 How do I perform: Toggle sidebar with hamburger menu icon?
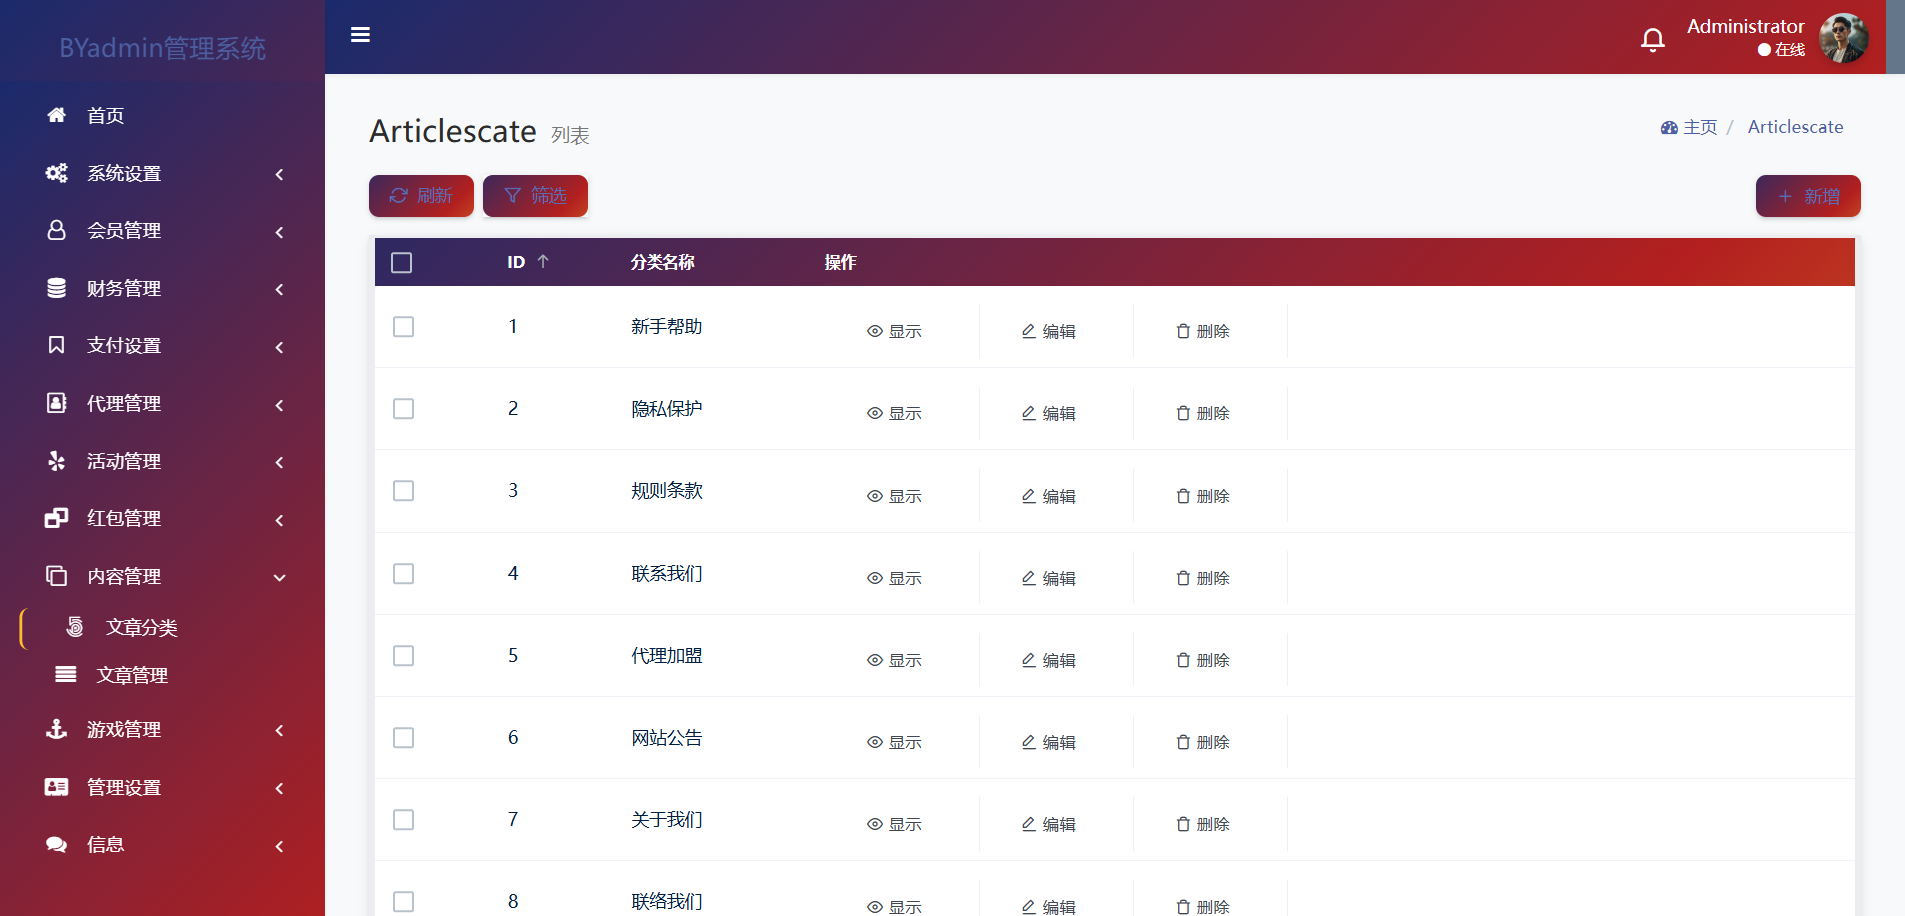coord(360,35)
